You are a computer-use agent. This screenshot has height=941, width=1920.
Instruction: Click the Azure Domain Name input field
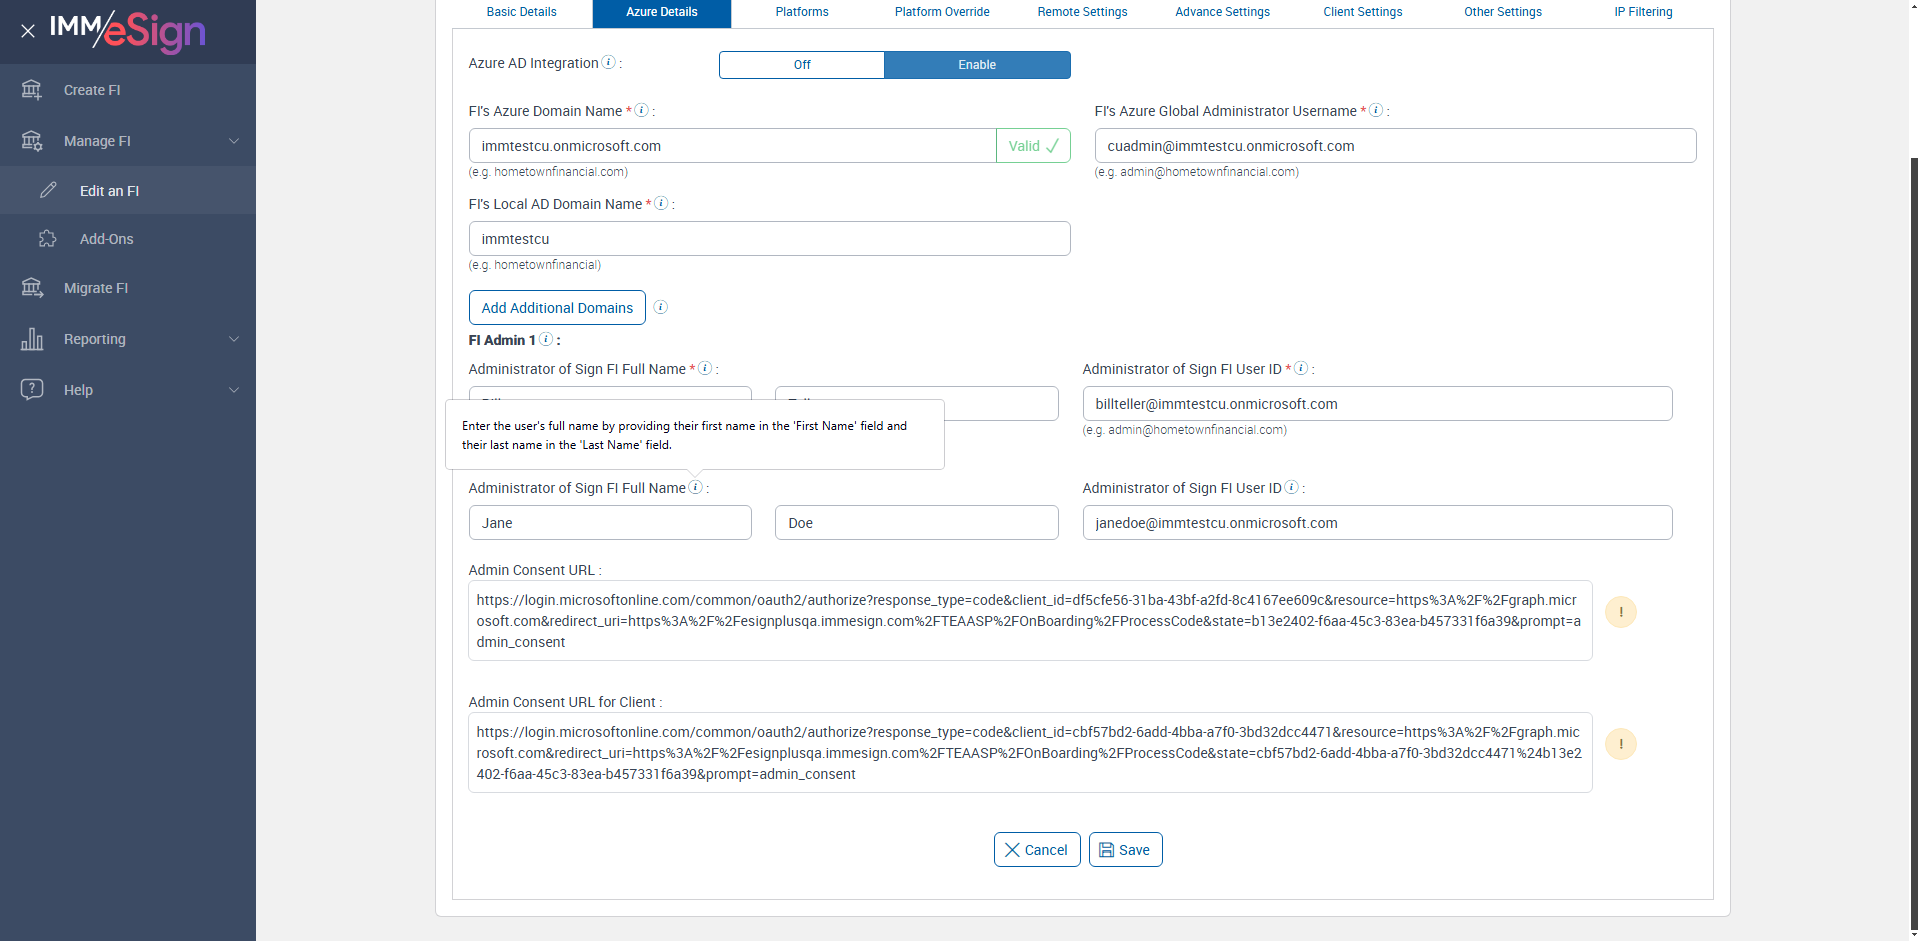733,146
